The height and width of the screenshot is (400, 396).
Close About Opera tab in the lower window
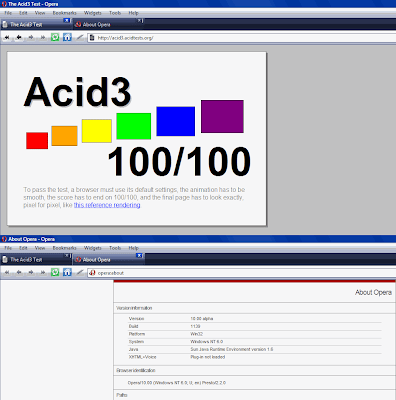click(x=140, y=256)
